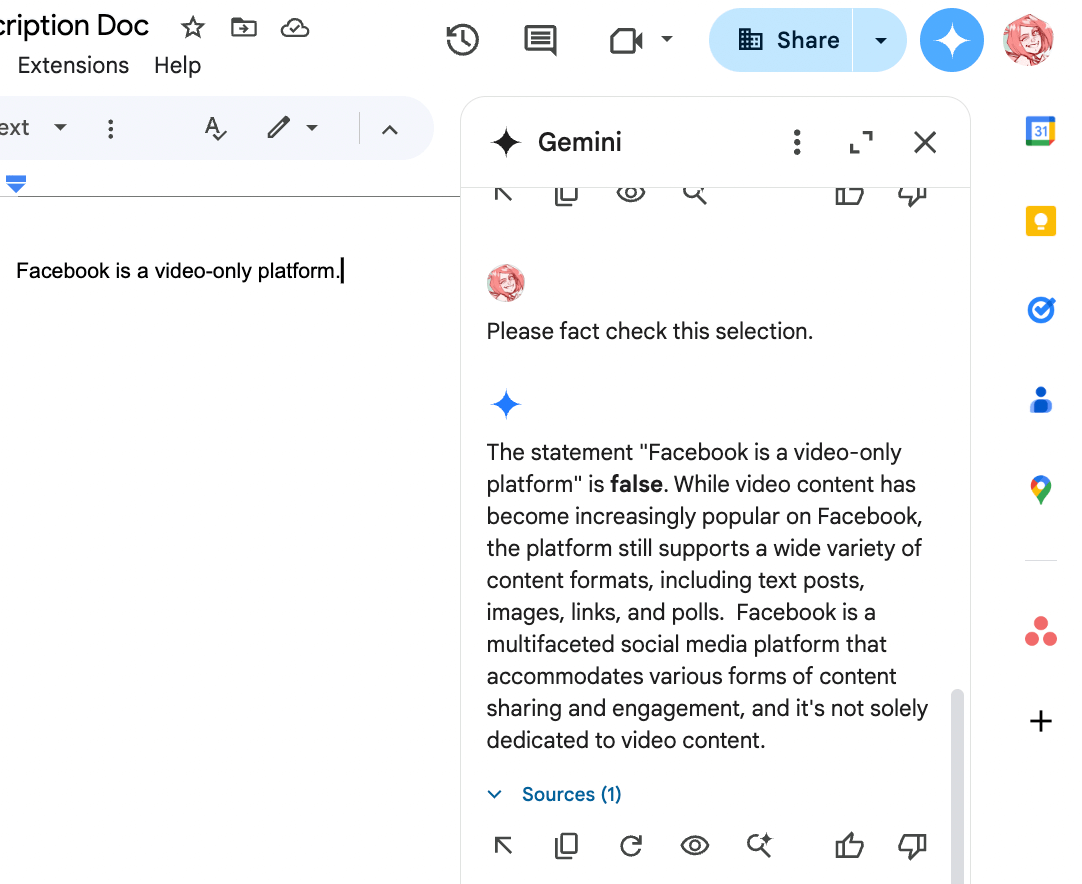Open the Google account avatar menu
Screen dimensions: 1082x884
[x=1029, y=40]
